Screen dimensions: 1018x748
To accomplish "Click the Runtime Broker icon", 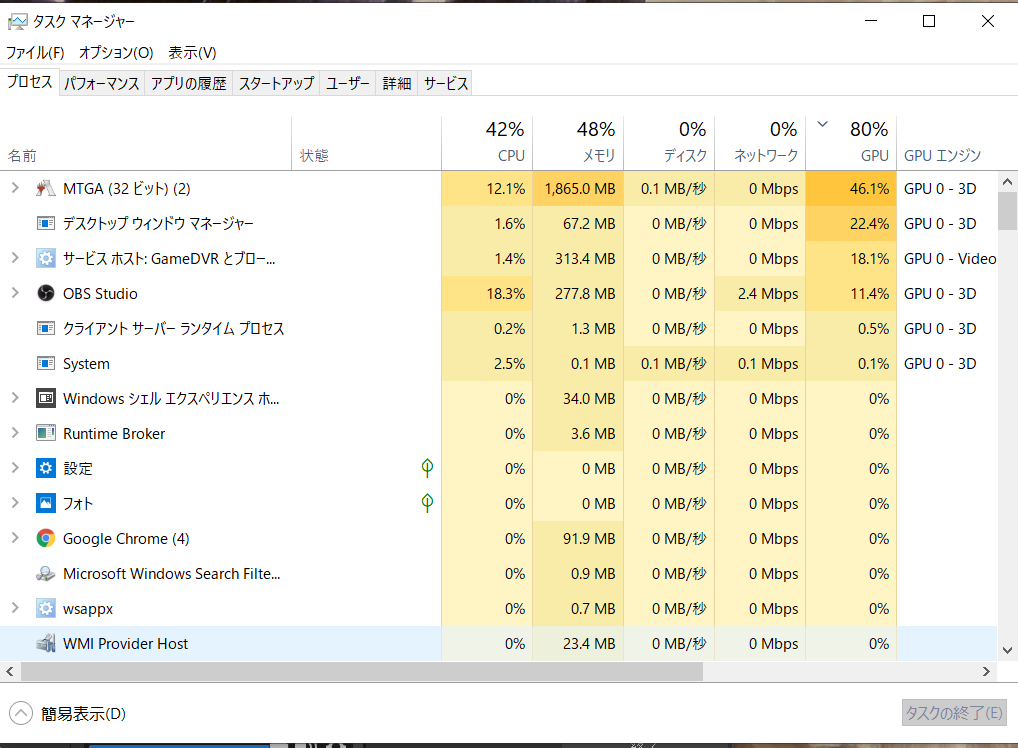I will point(45,434).
